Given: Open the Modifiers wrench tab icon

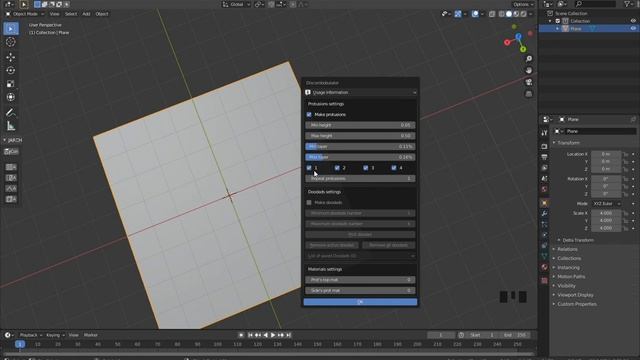Looking at the screenshot, I should 544,213.
